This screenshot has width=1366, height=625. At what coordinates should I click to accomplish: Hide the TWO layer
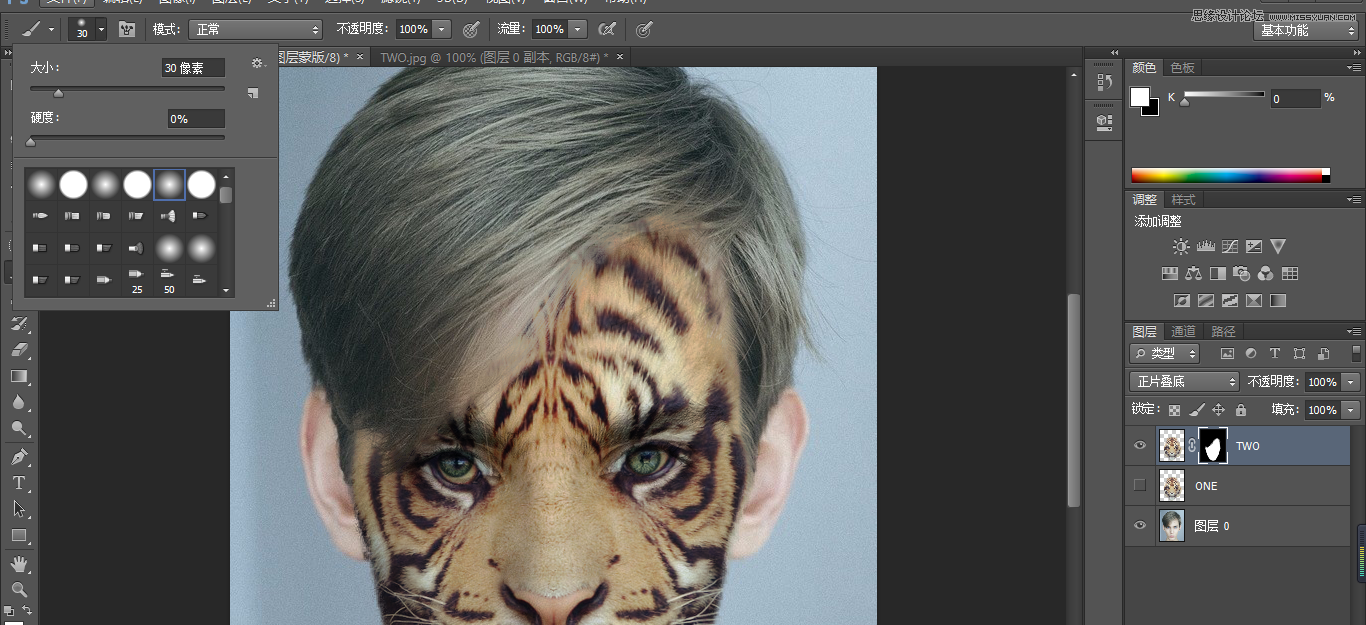pyautogui.click(x=1139, y=446)
